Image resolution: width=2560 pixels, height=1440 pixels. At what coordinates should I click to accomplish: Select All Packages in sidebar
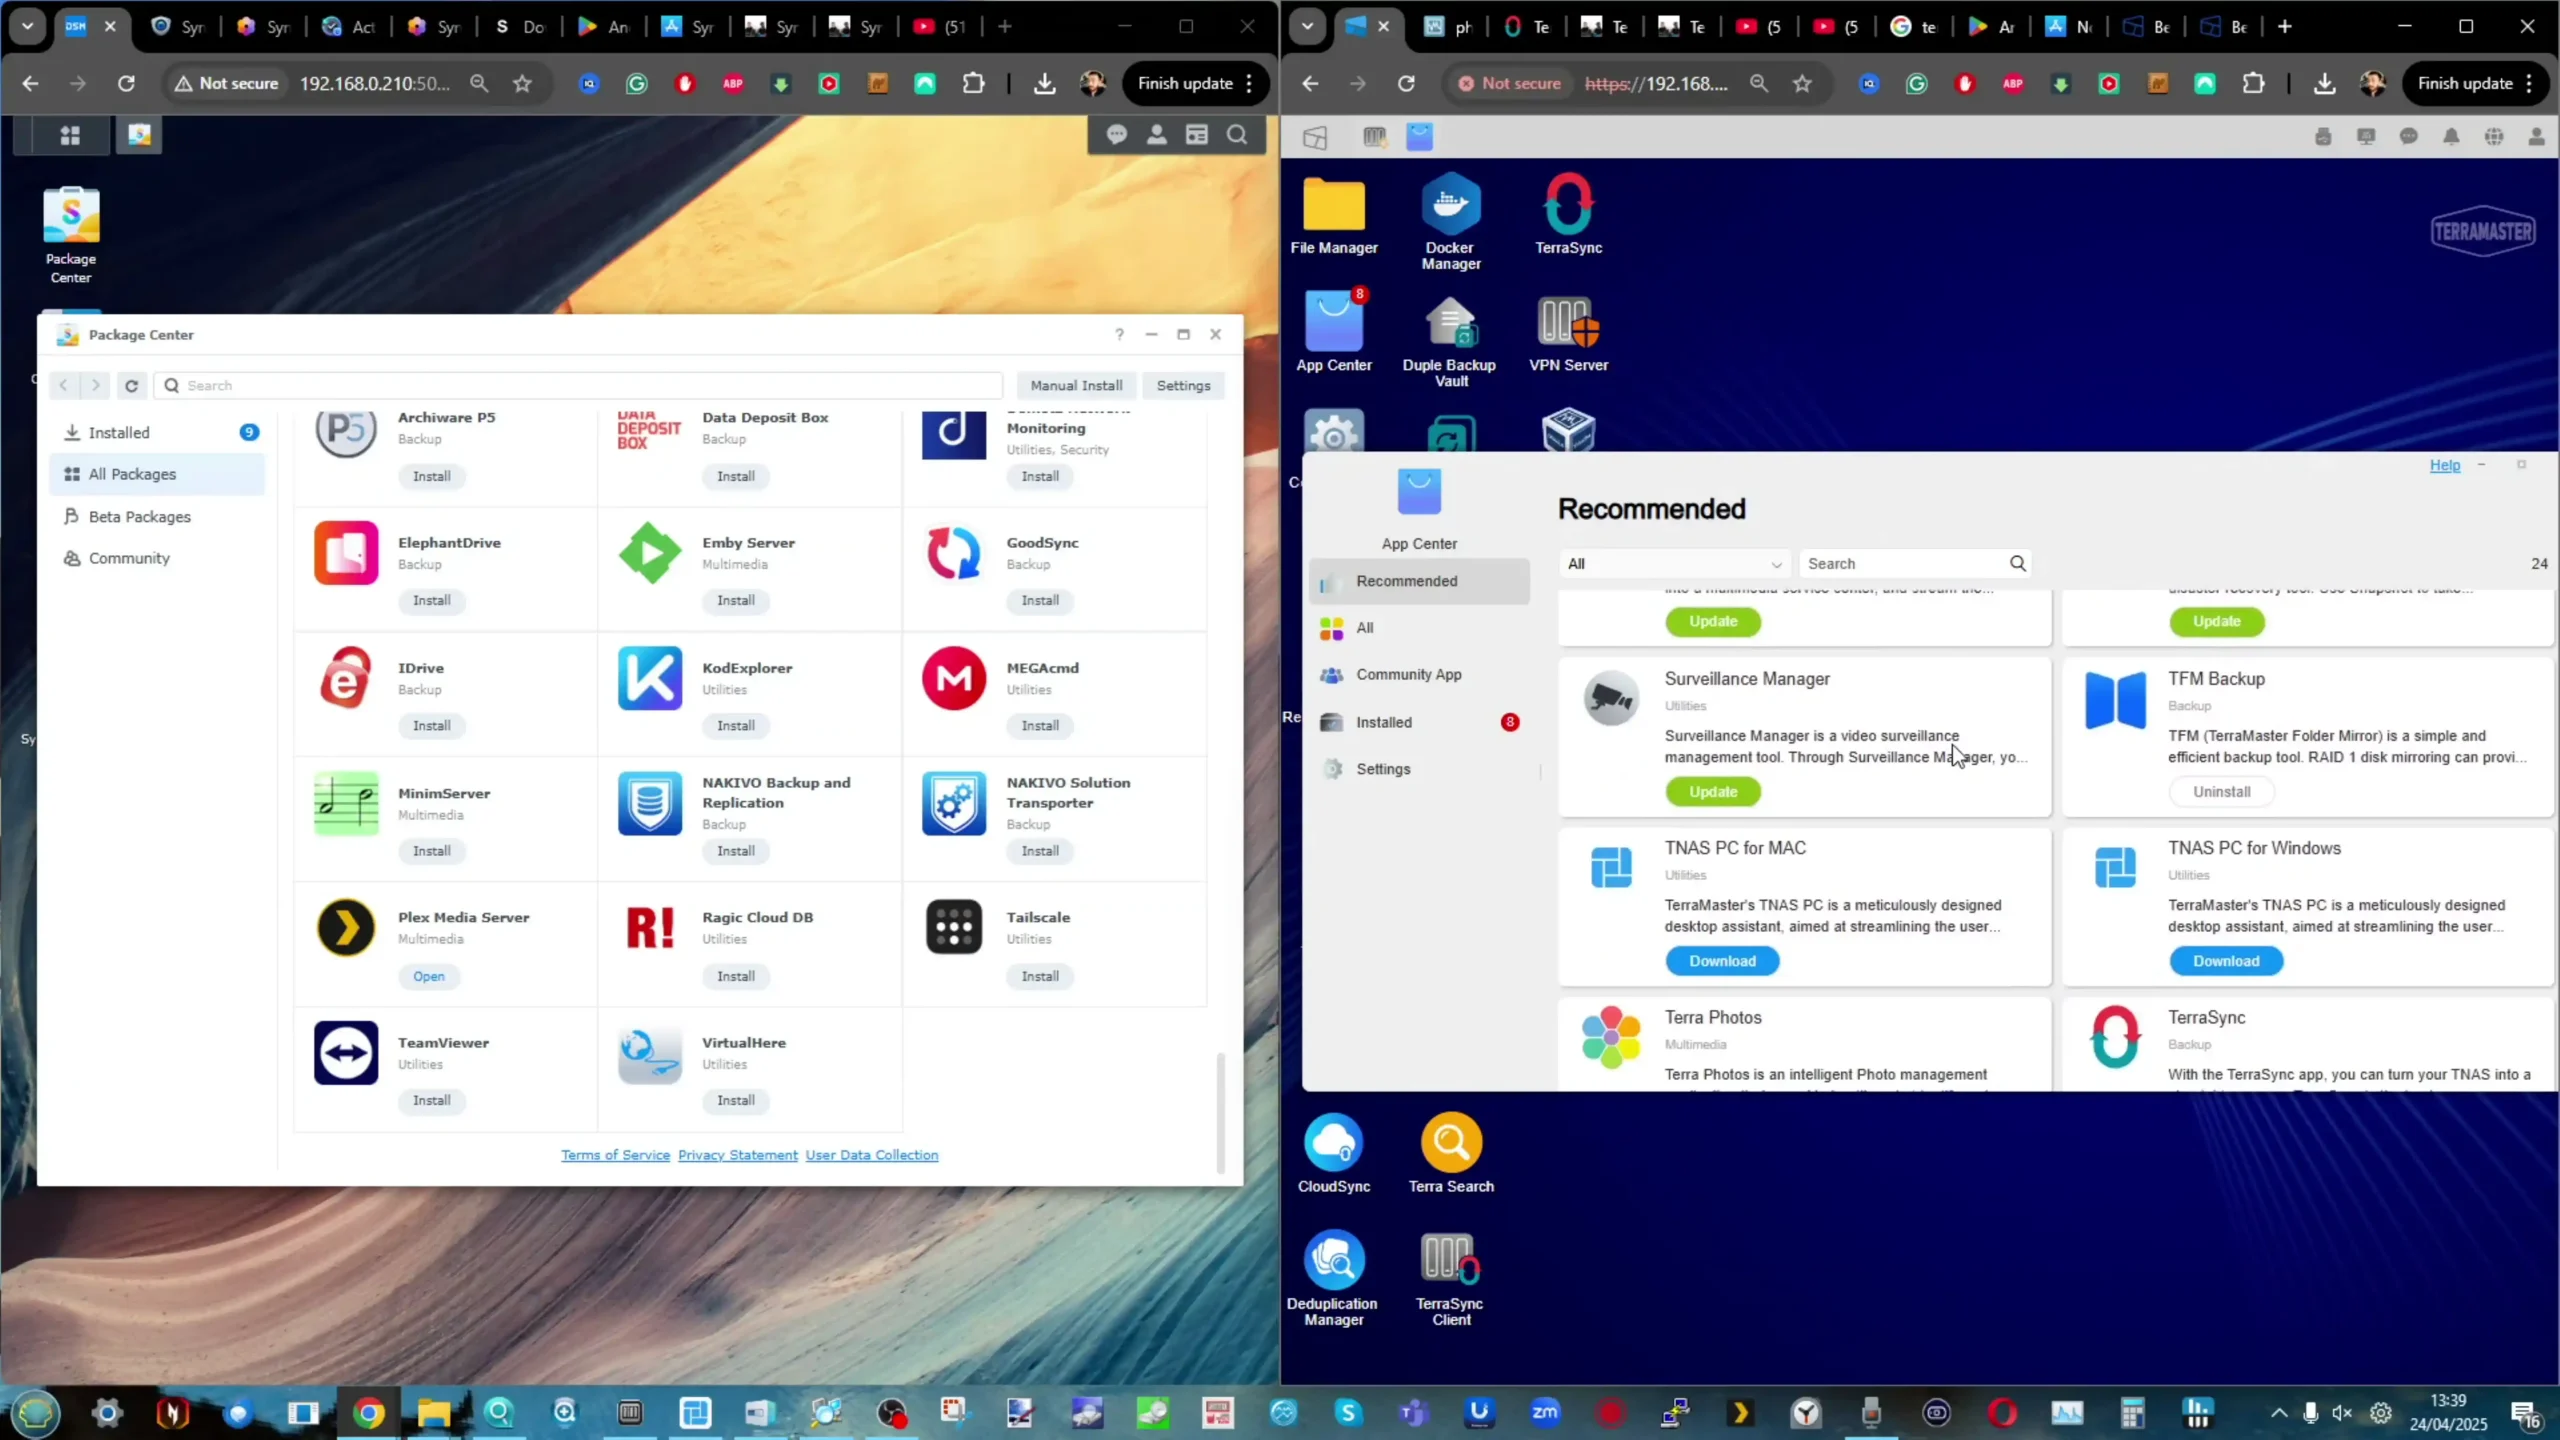157,474
